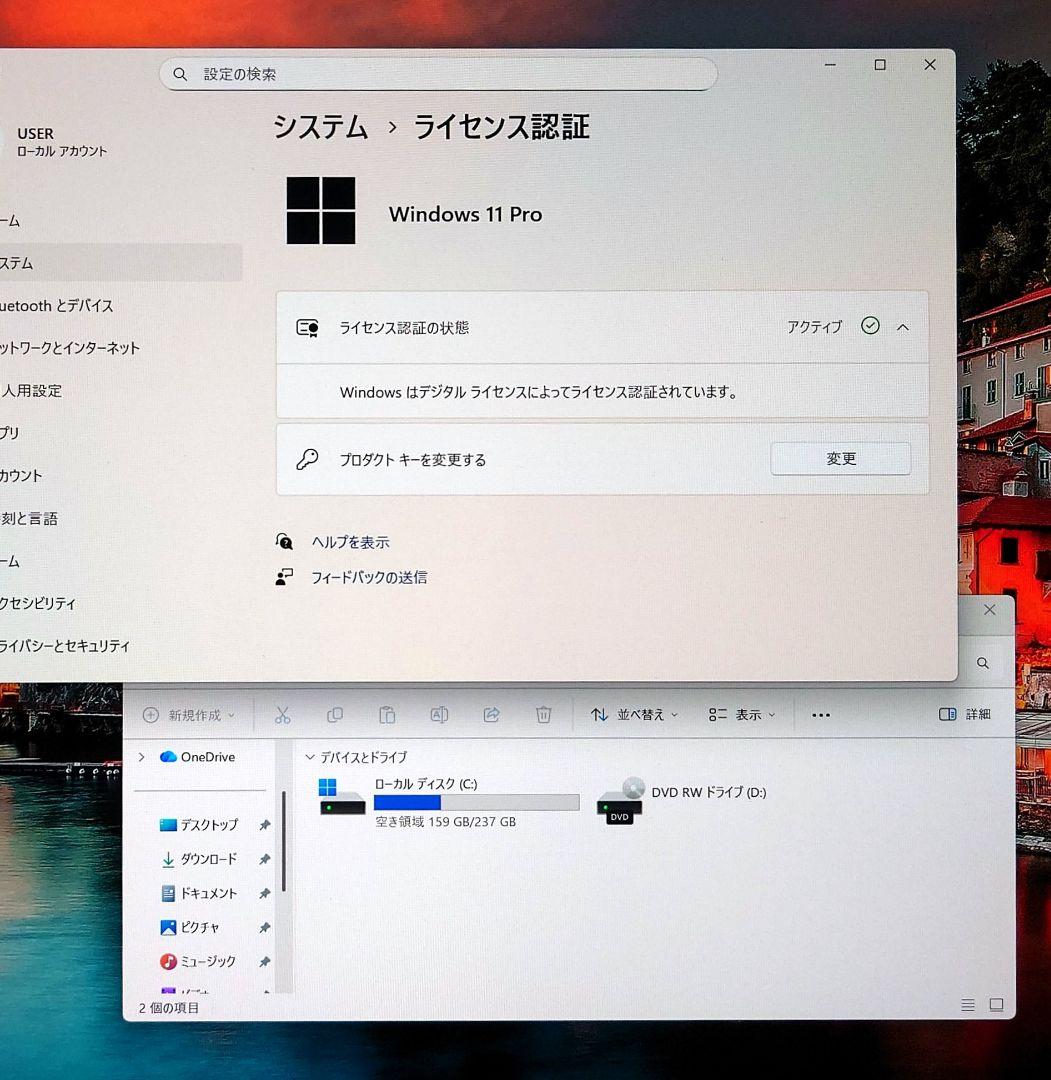Select the Copy icon in Explorer toolbar
Viewport: 1051px width, 1080px height.
coord(335,714)
